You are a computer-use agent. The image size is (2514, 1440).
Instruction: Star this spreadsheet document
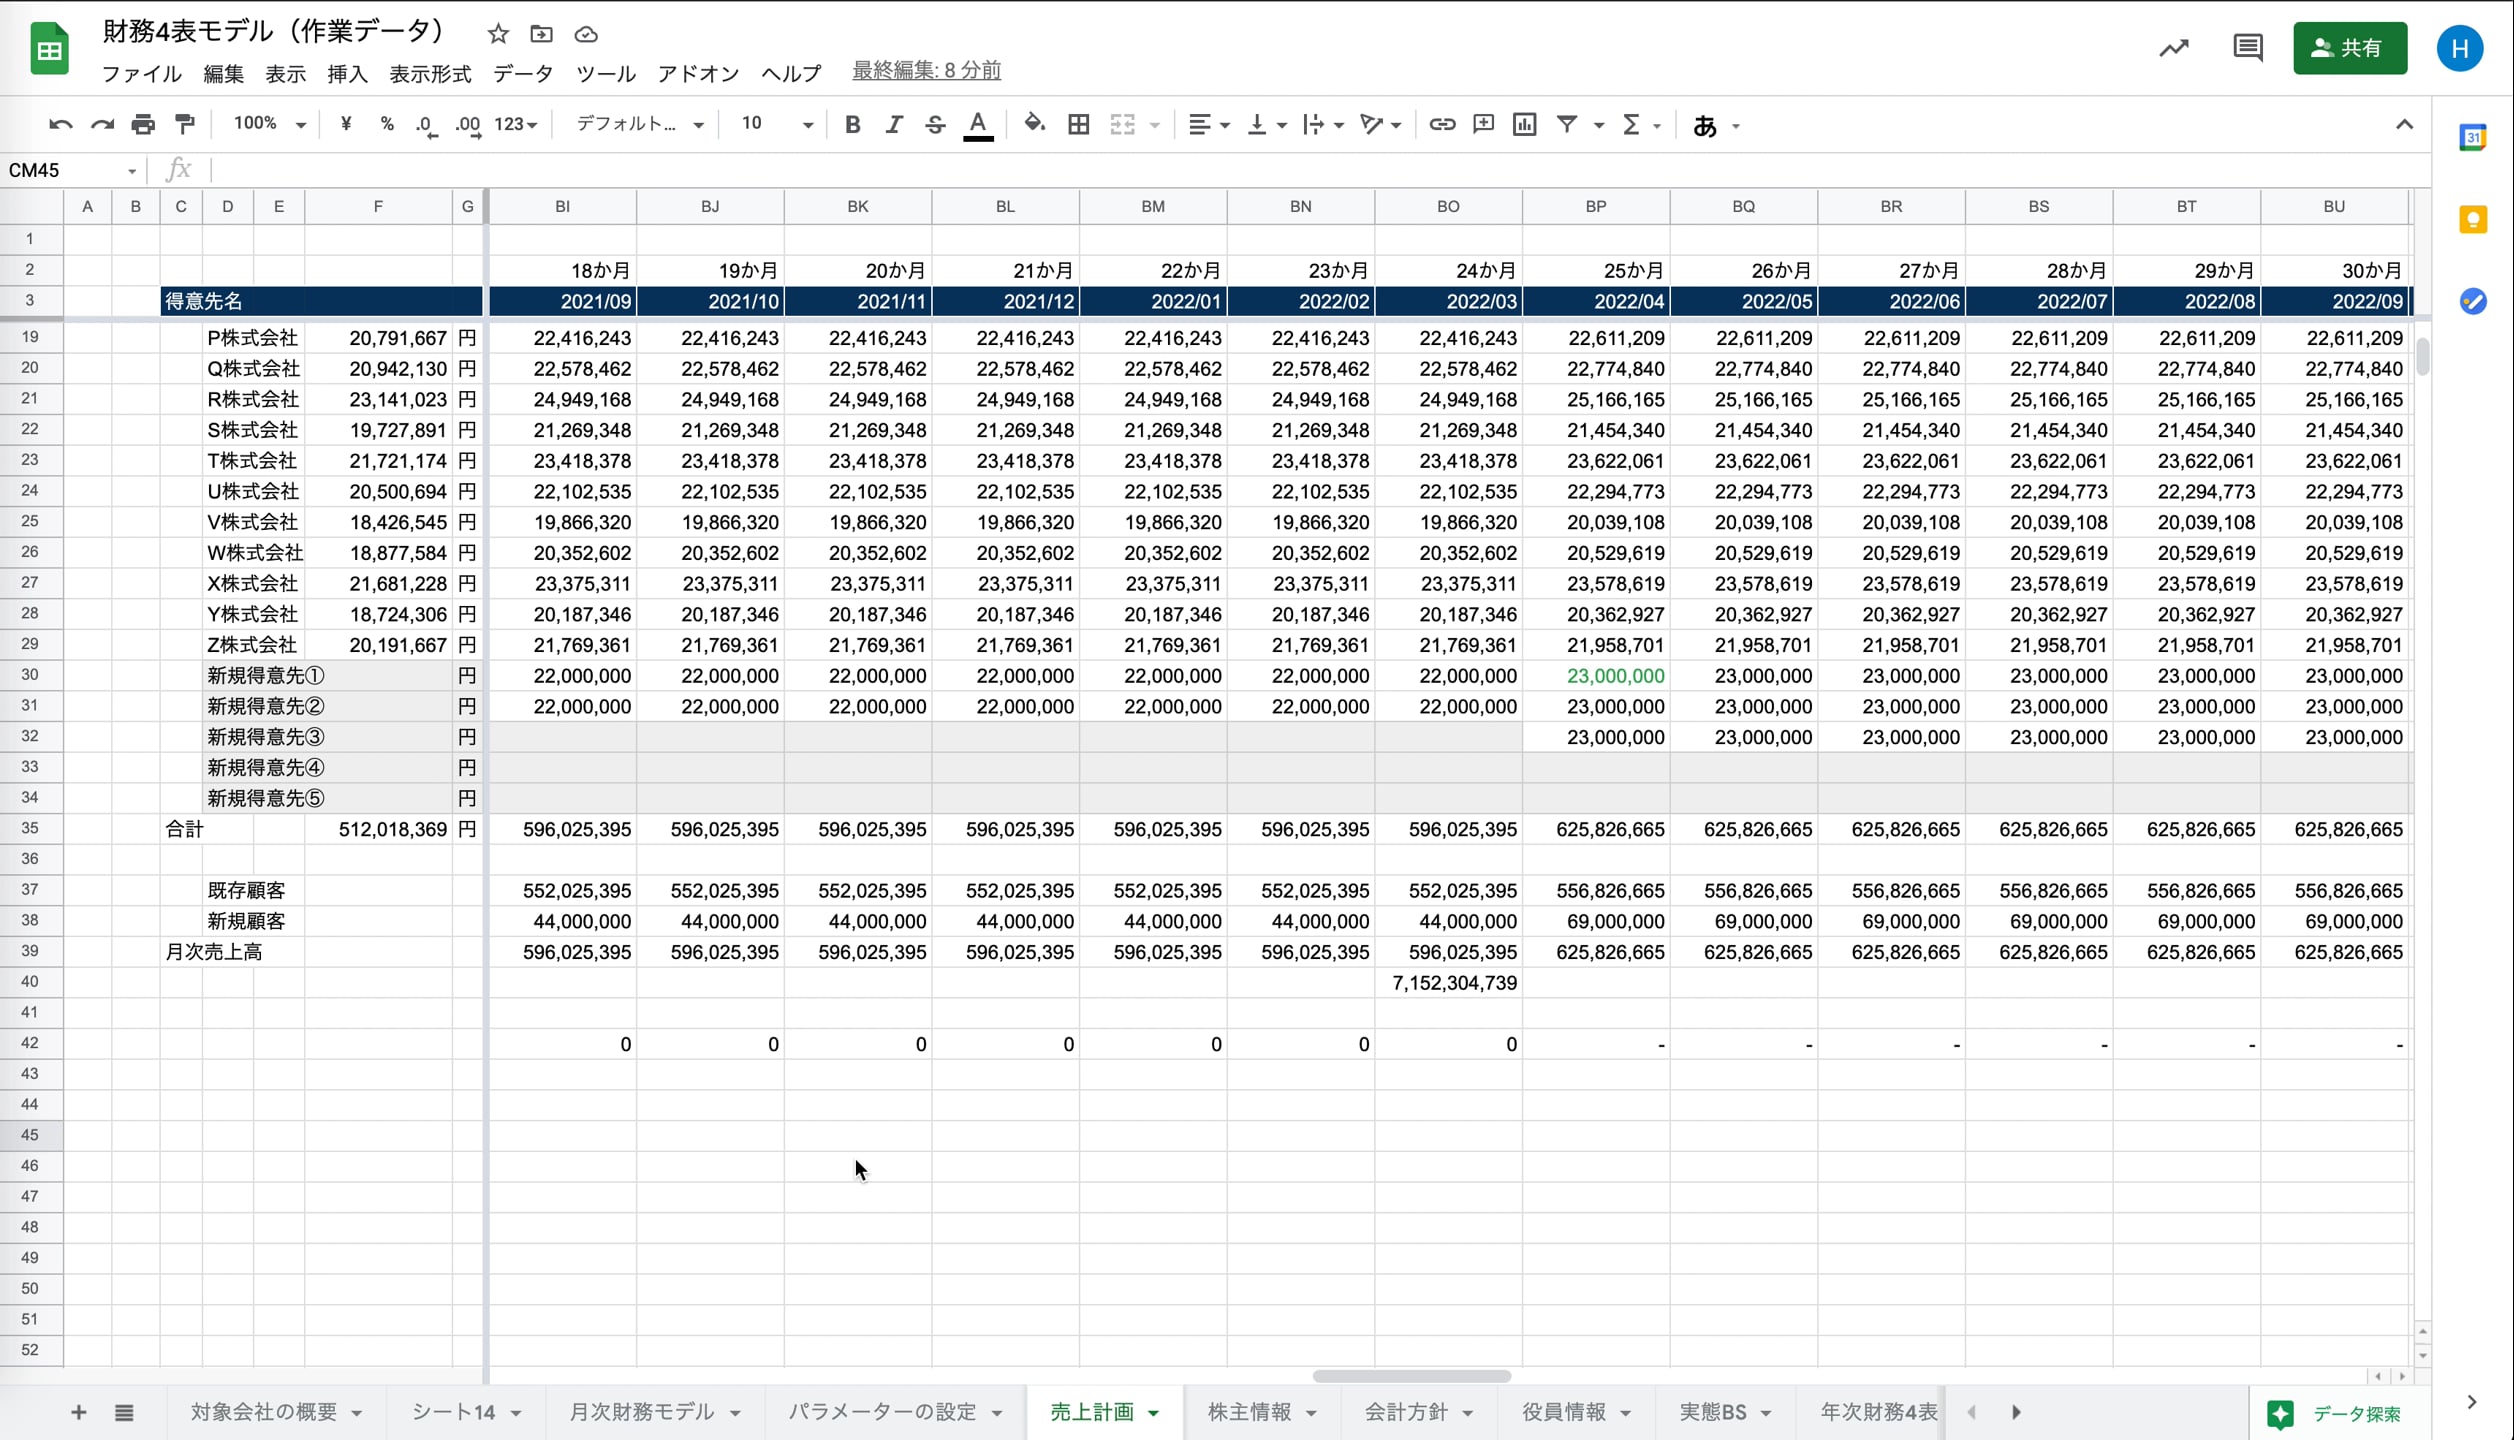click(498, 34)
